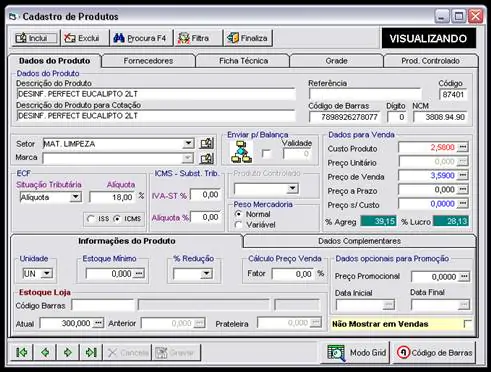The width and height of the screenshot is (491, 372).
Task: Open the ellipsis button beside Preço Unitário
Action: 463,161
